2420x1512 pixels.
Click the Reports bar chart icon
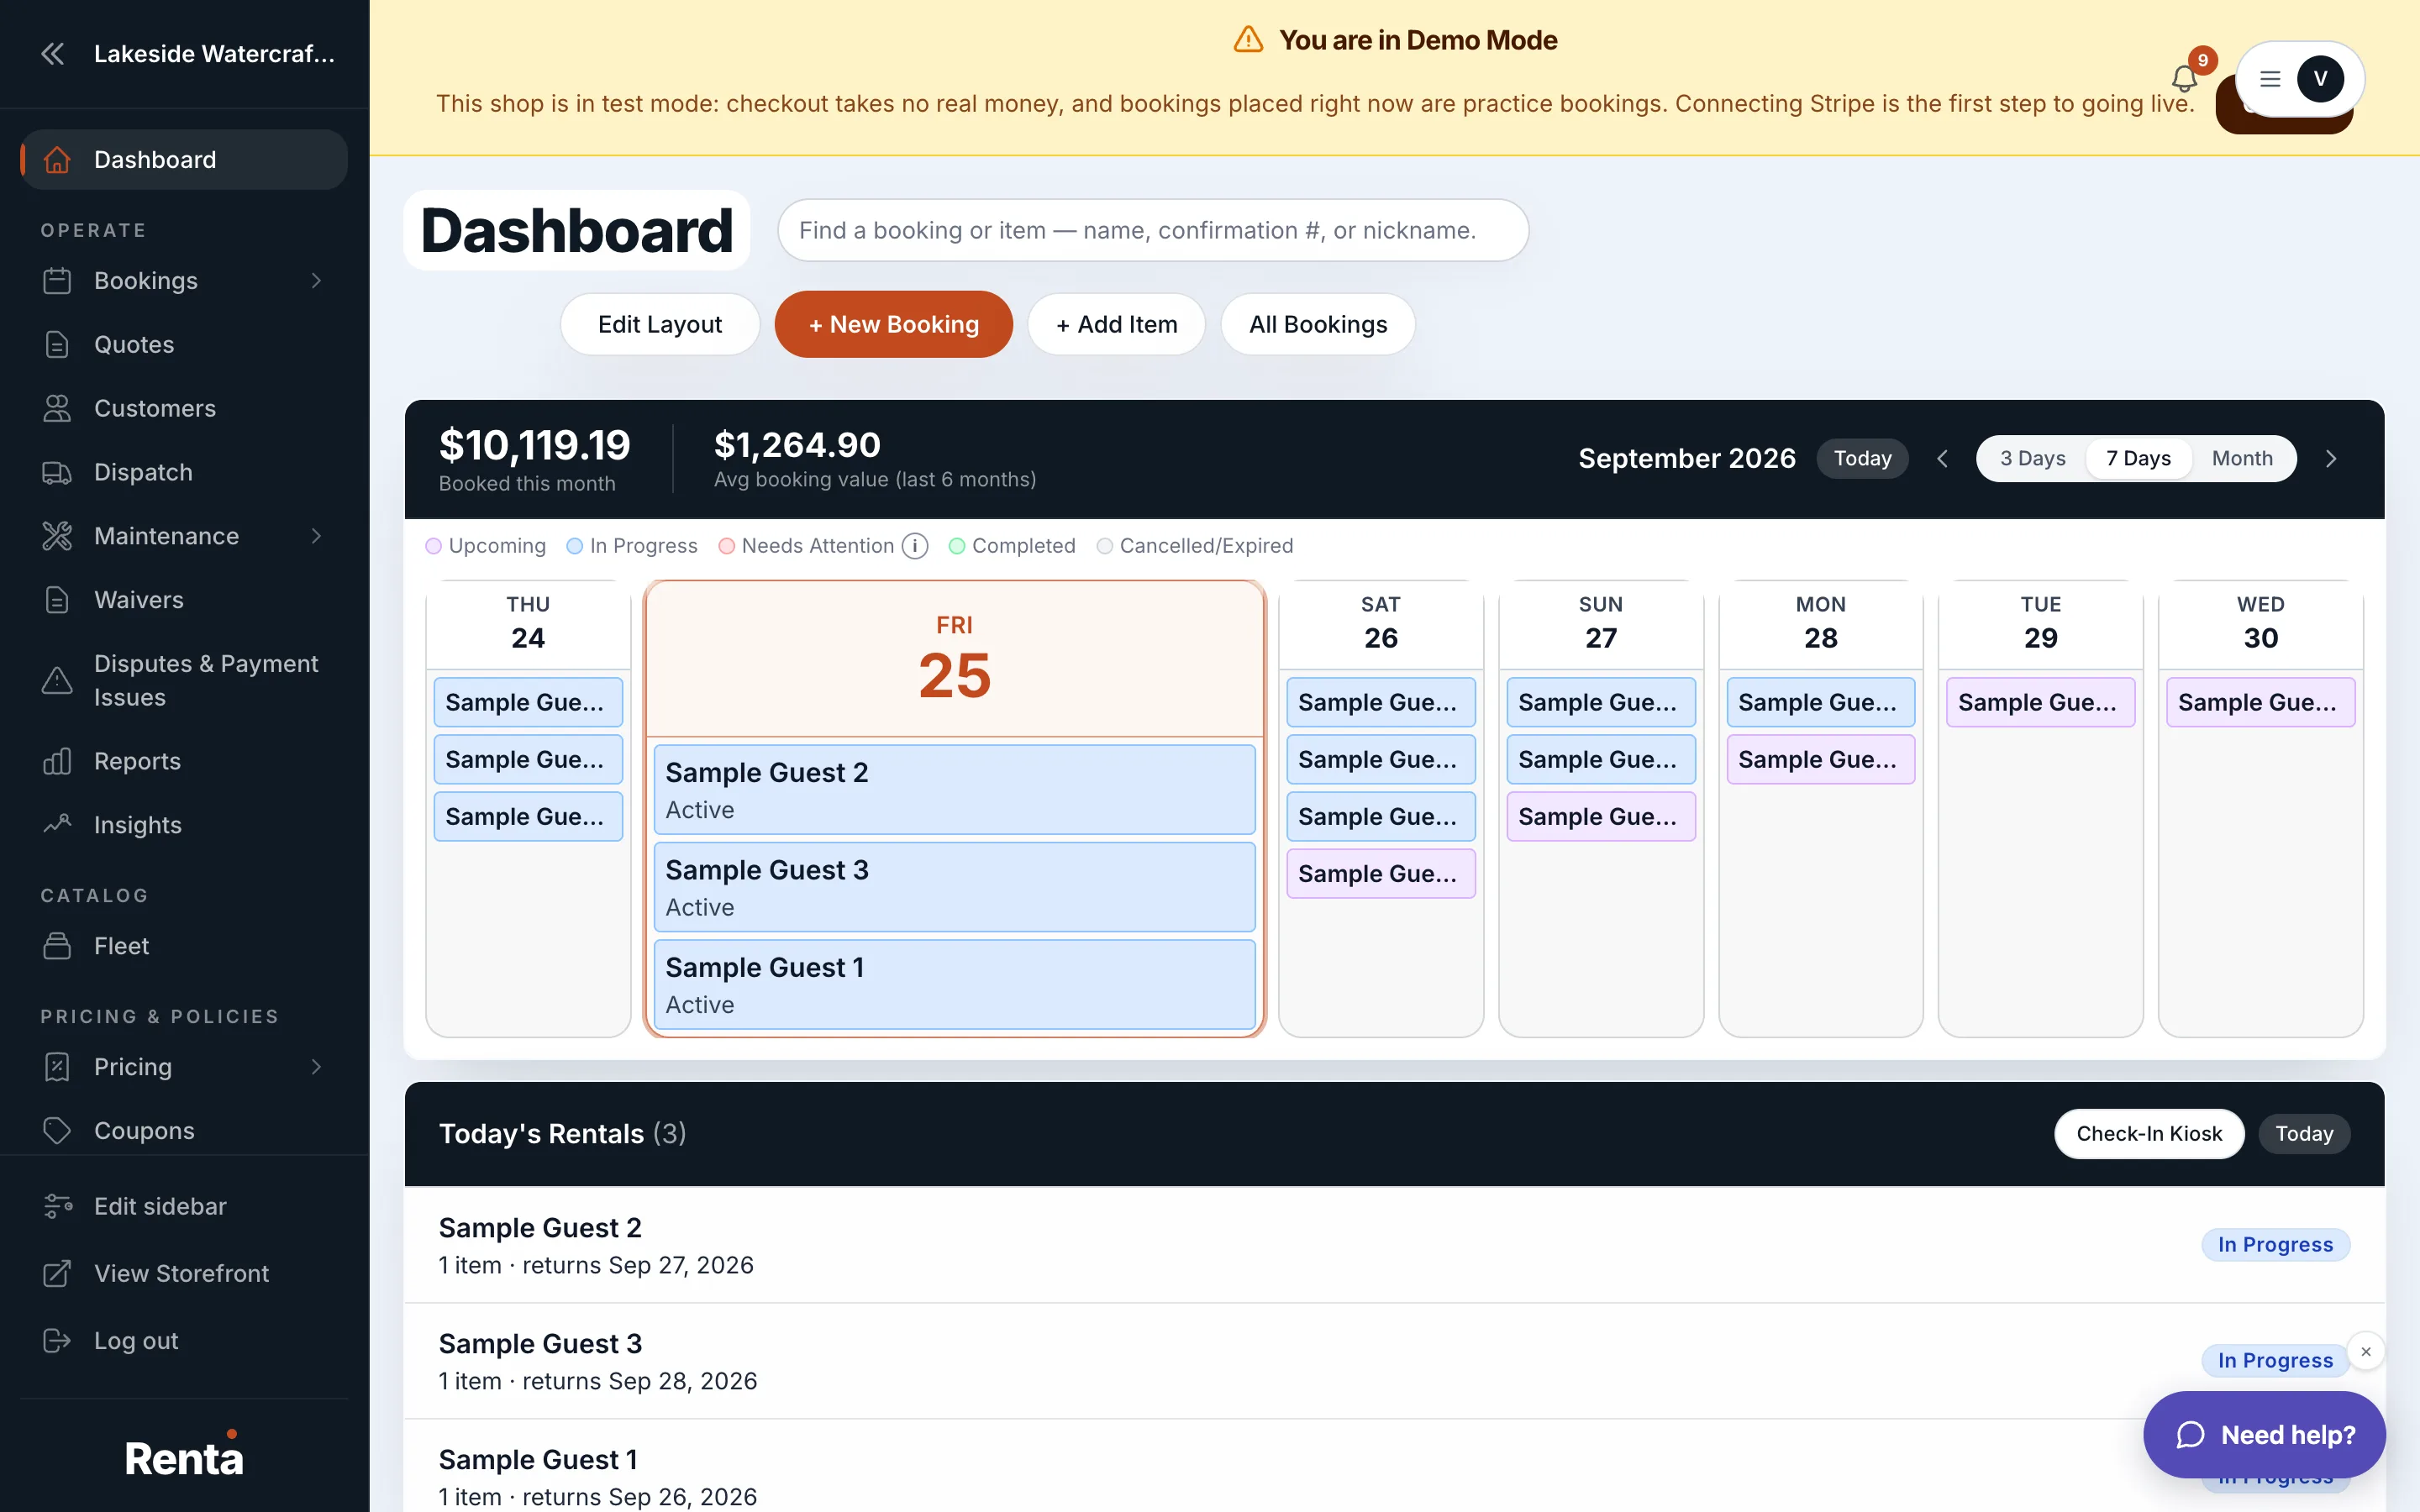57,761
